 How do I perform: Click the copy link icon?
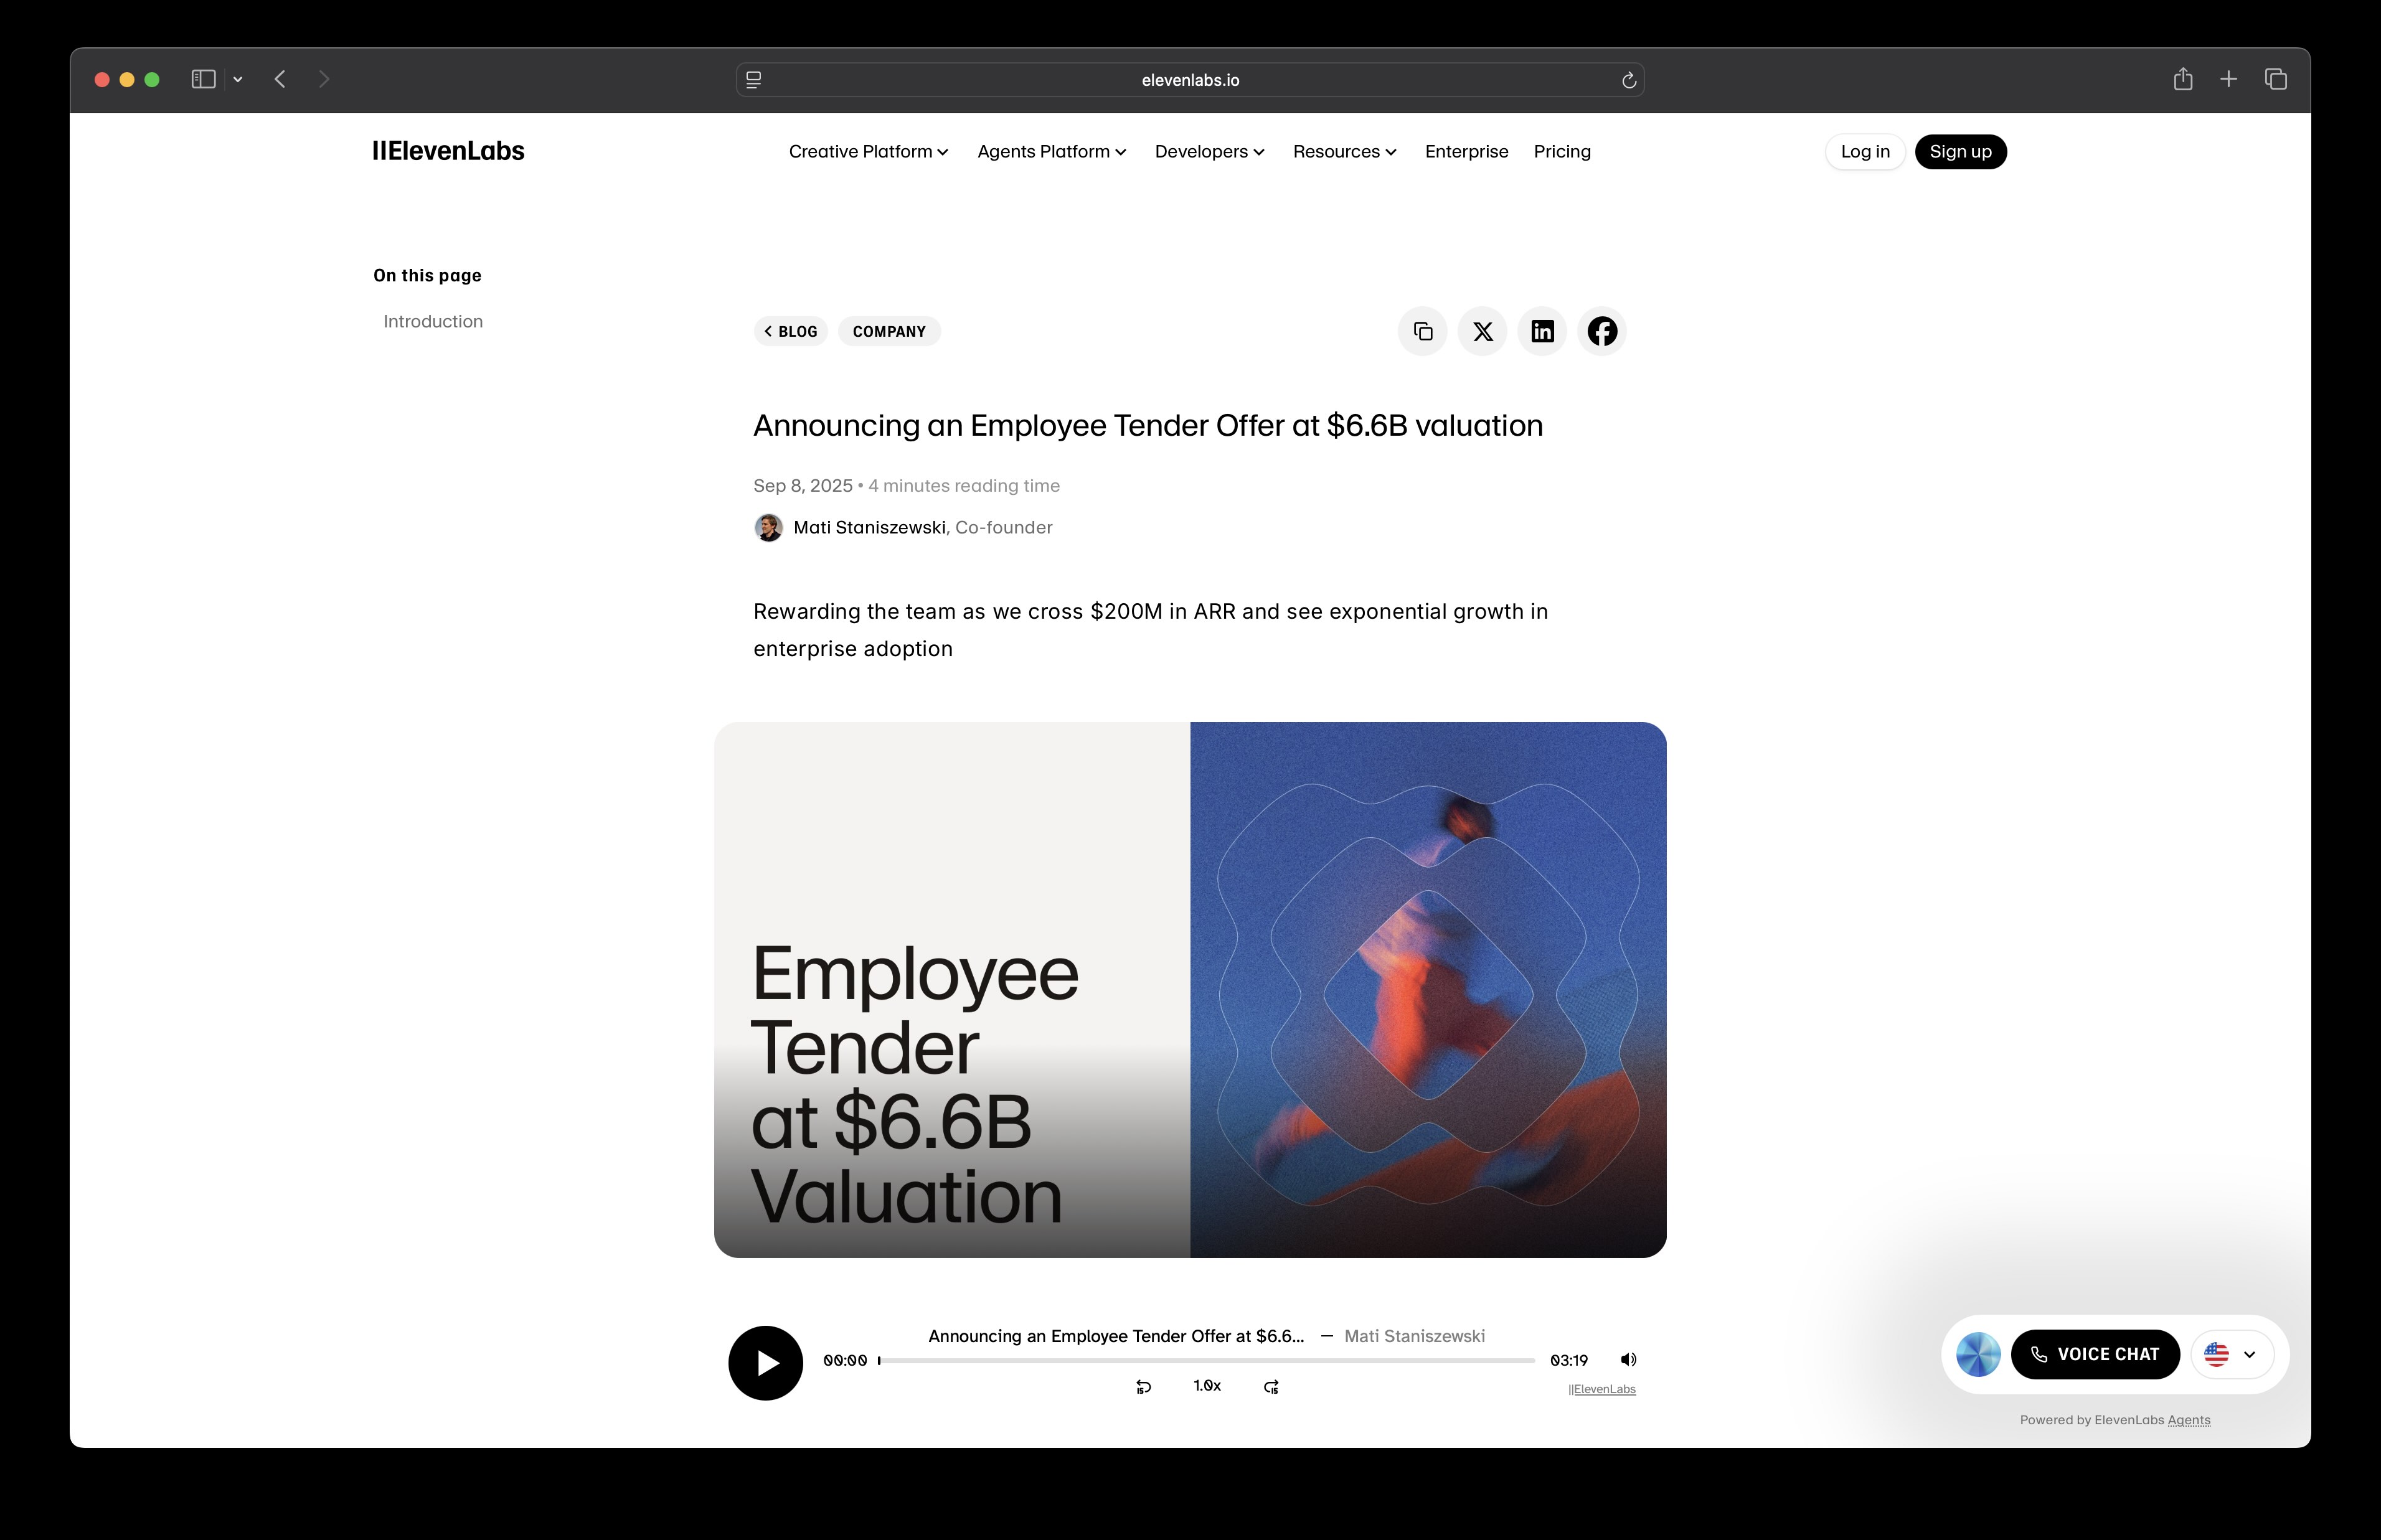tap(1422, 331)
